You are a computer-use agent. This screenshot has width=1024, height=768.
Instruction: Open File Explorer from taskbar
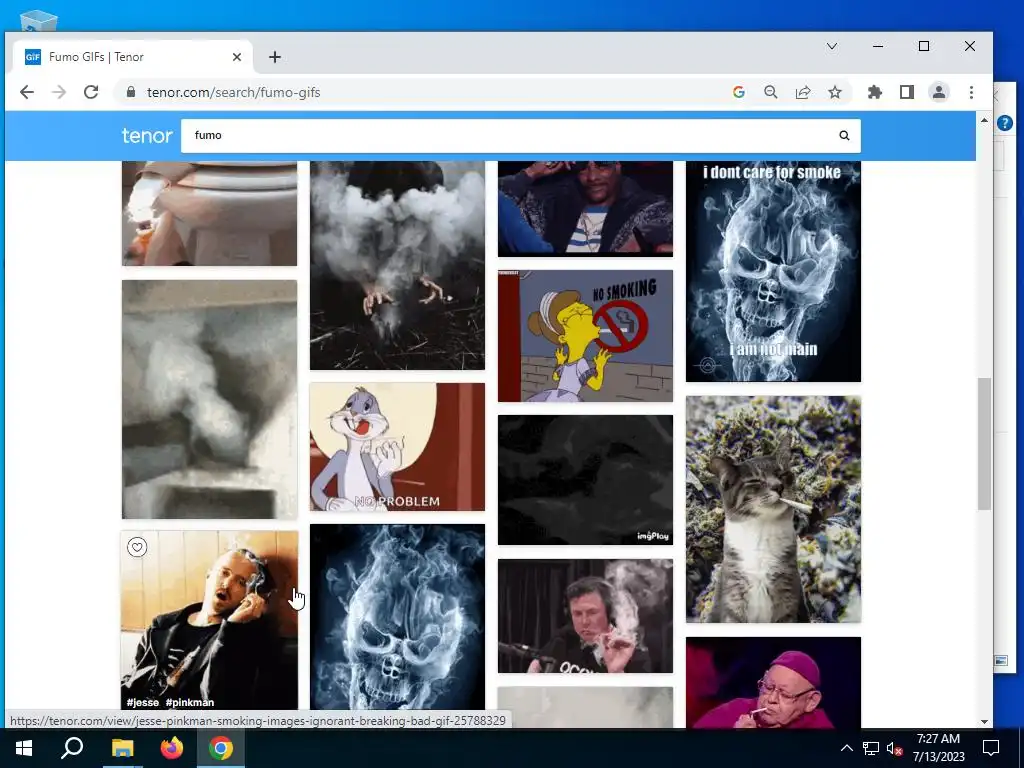[x=122, y=748]
